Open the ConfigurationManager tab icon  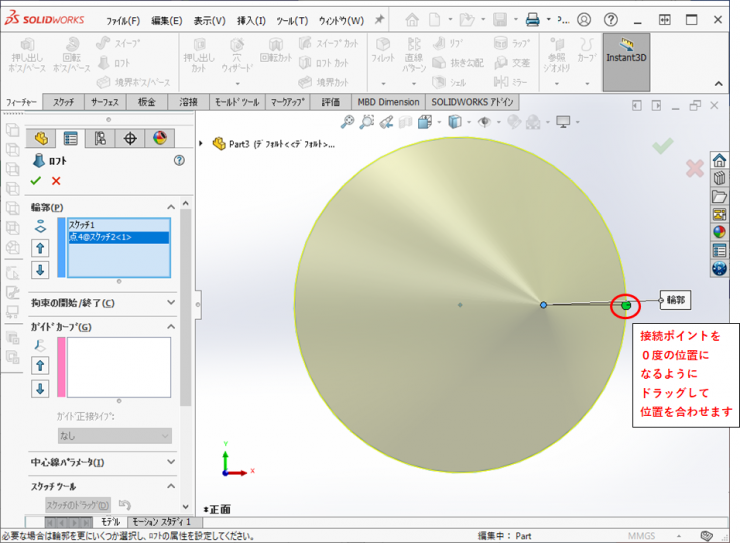[x=100, y=139]
